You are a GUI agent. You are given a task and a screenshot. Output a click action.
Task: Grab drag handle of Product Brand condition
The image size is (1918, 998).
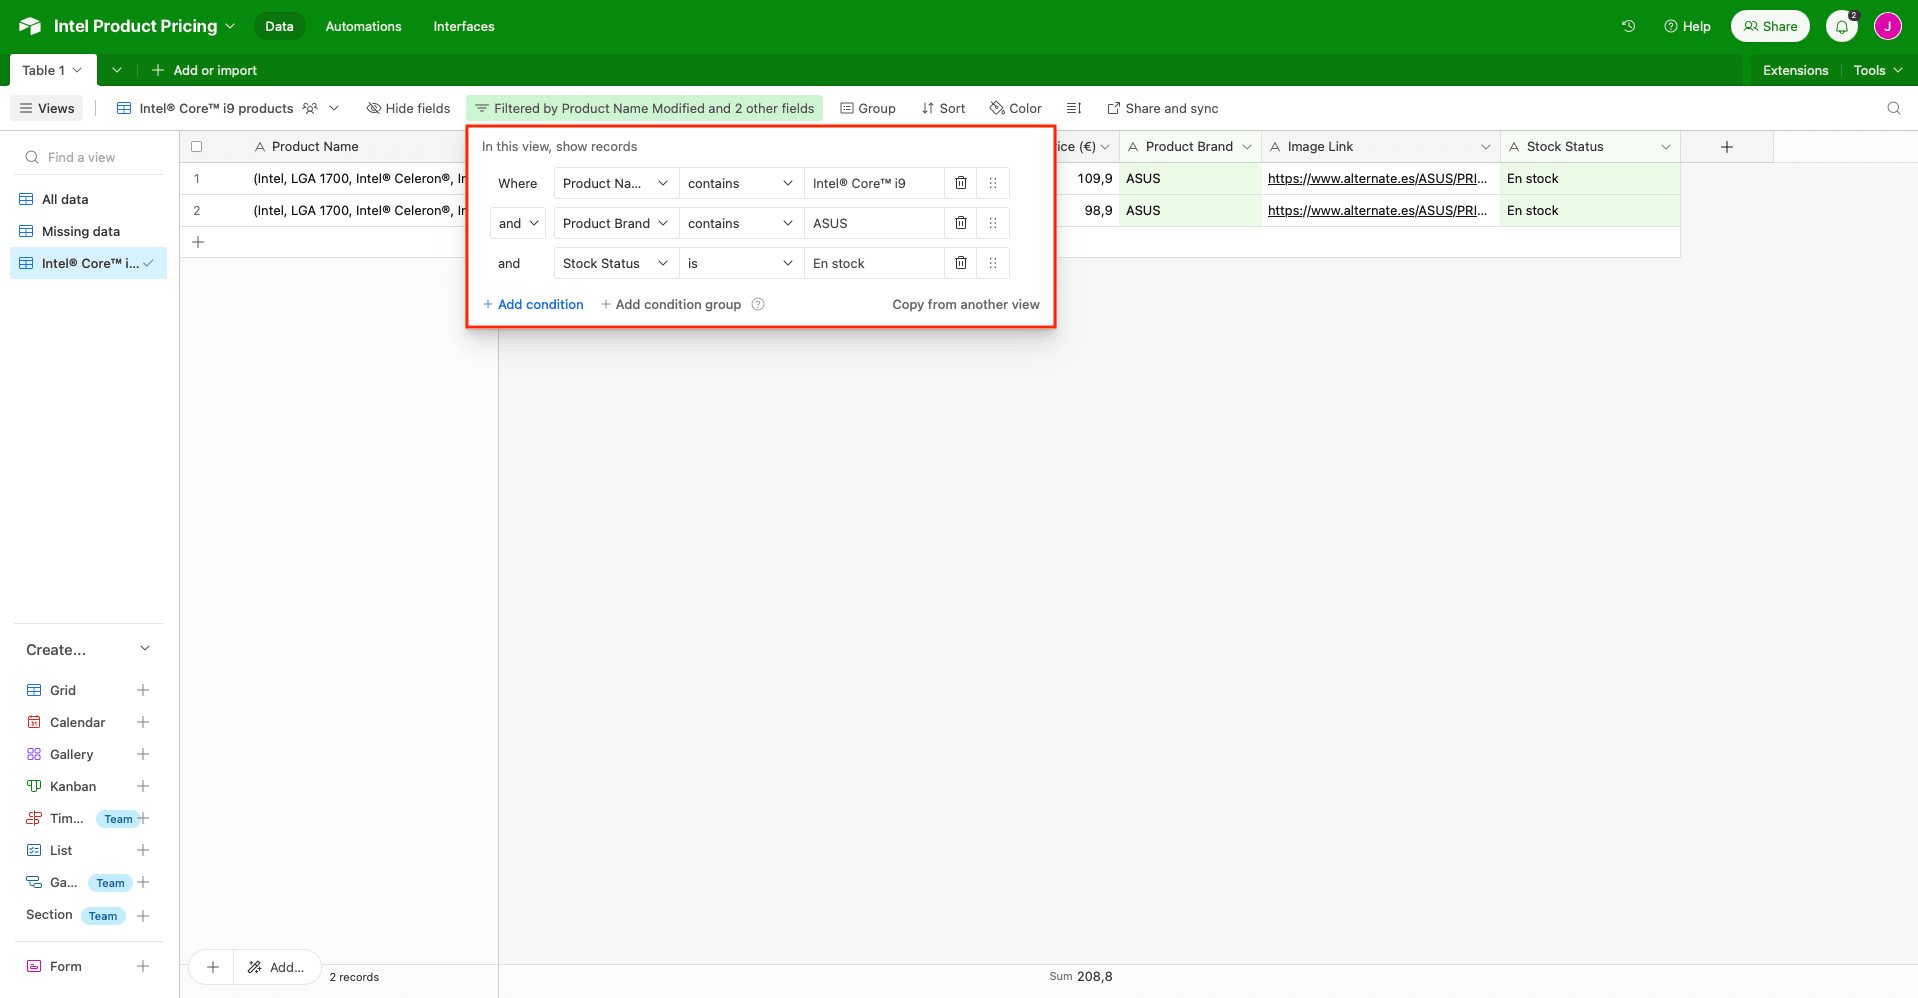point(992,223)
